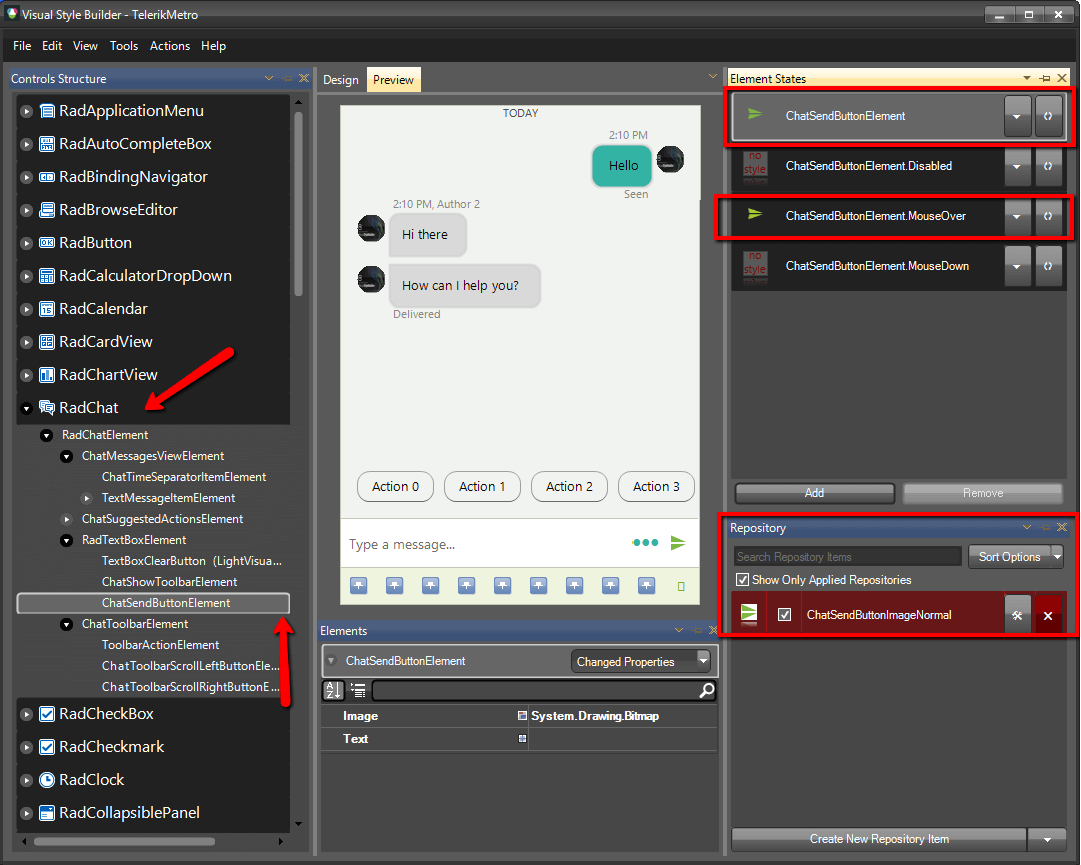Click the wrench edit icon on ChatSendButtonImageNormal
Screen dimensions: 1081x865
click(1018, 614)
